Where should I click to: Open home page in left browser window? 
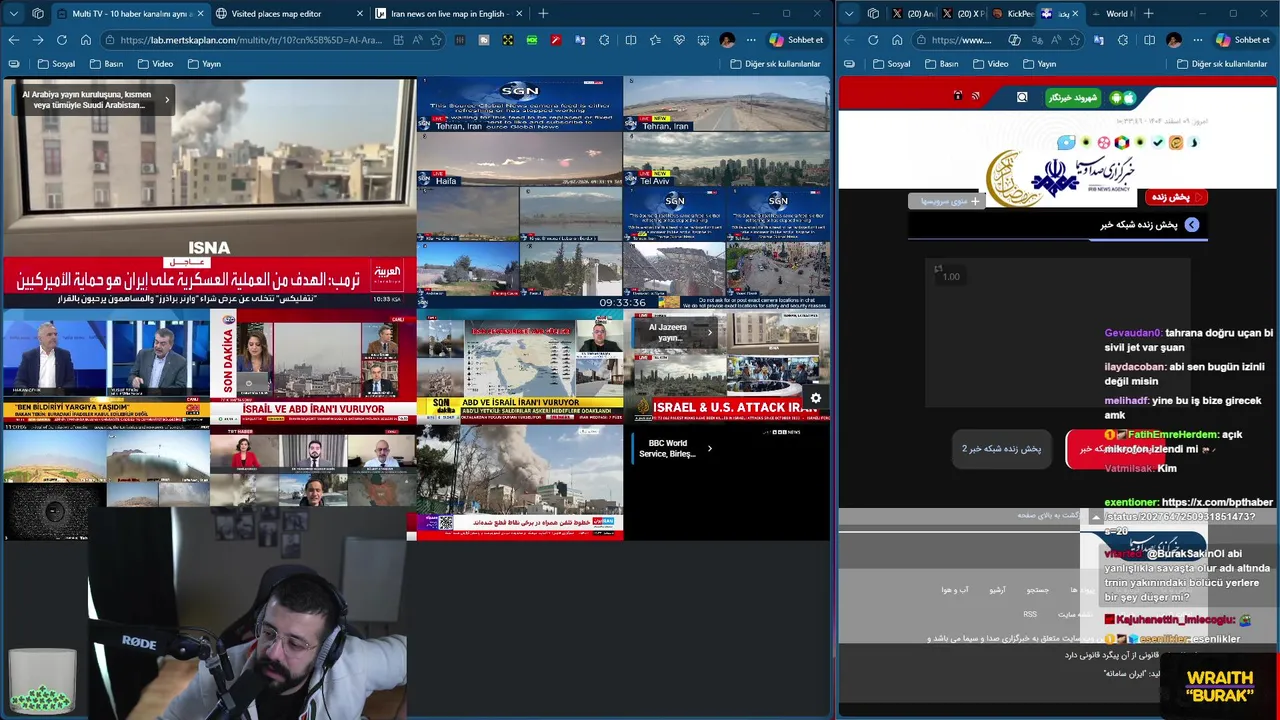tap(86, 40)
